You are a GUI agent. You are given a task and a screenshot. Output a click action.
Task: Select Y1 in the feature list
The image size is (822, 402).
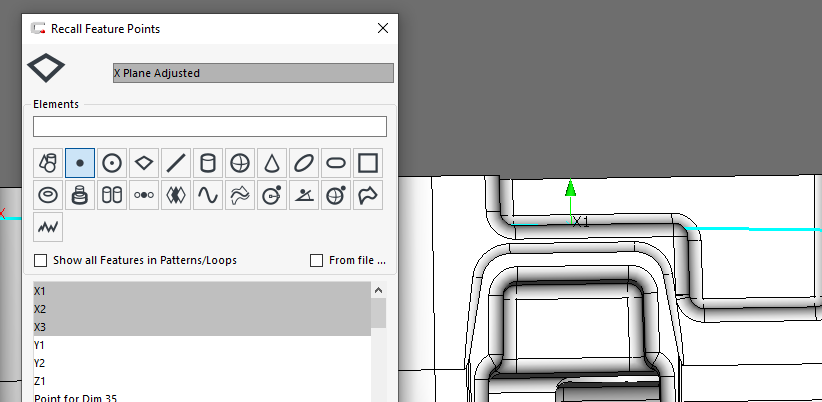(202, 345)
